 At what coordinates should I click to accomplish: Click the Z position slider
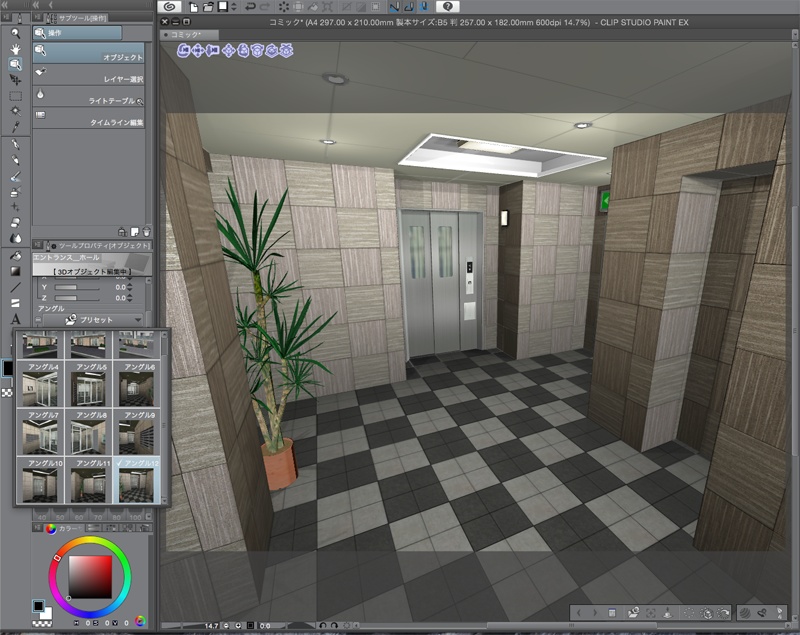pyautogui.click(x=77, y=298)
